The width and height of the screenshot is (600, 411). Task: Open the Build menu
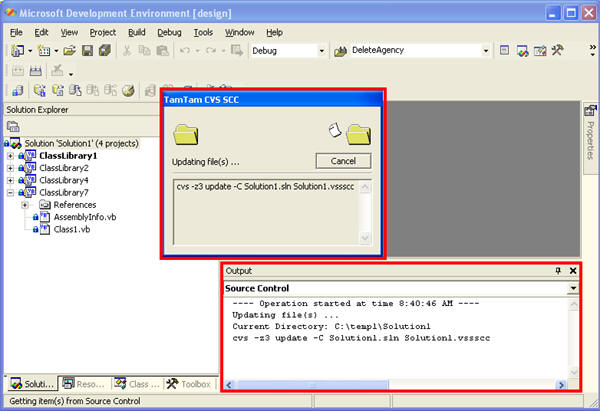pos(137,33)
